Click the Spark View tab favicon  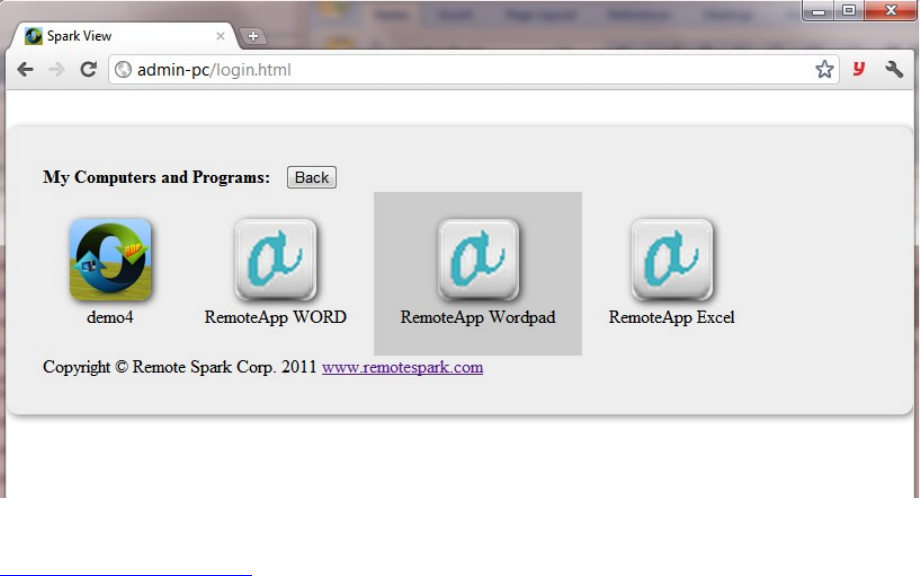[x=33, y=36]
